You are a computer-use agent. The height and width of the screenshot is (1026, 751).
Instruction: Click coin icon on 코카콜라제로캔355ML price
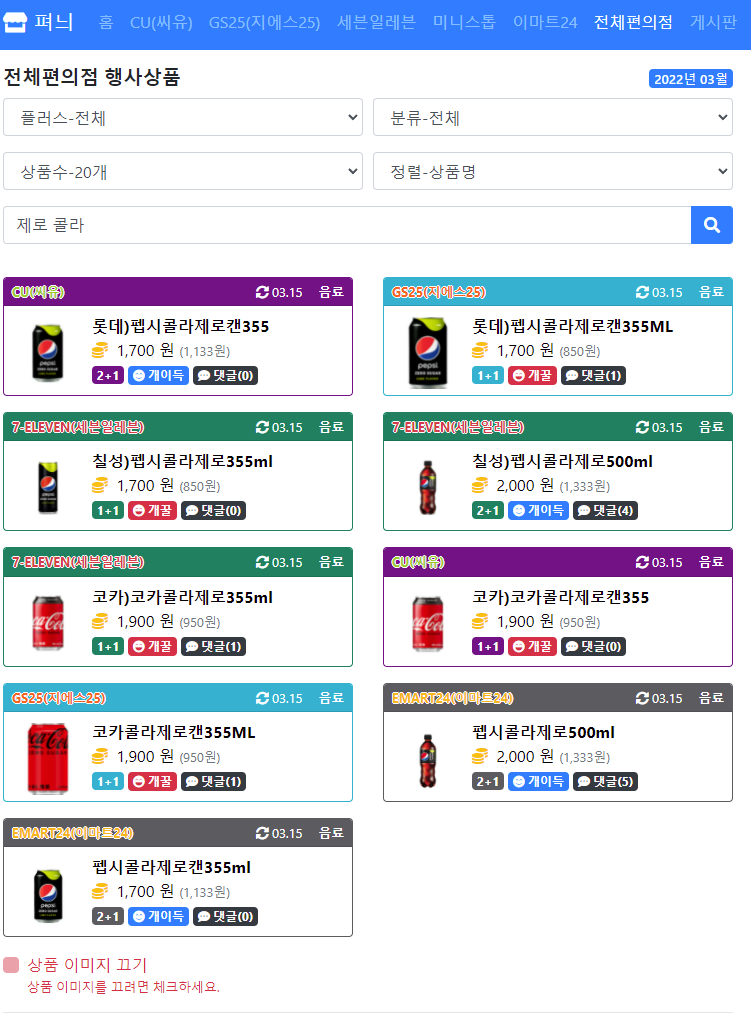(100, 756)
